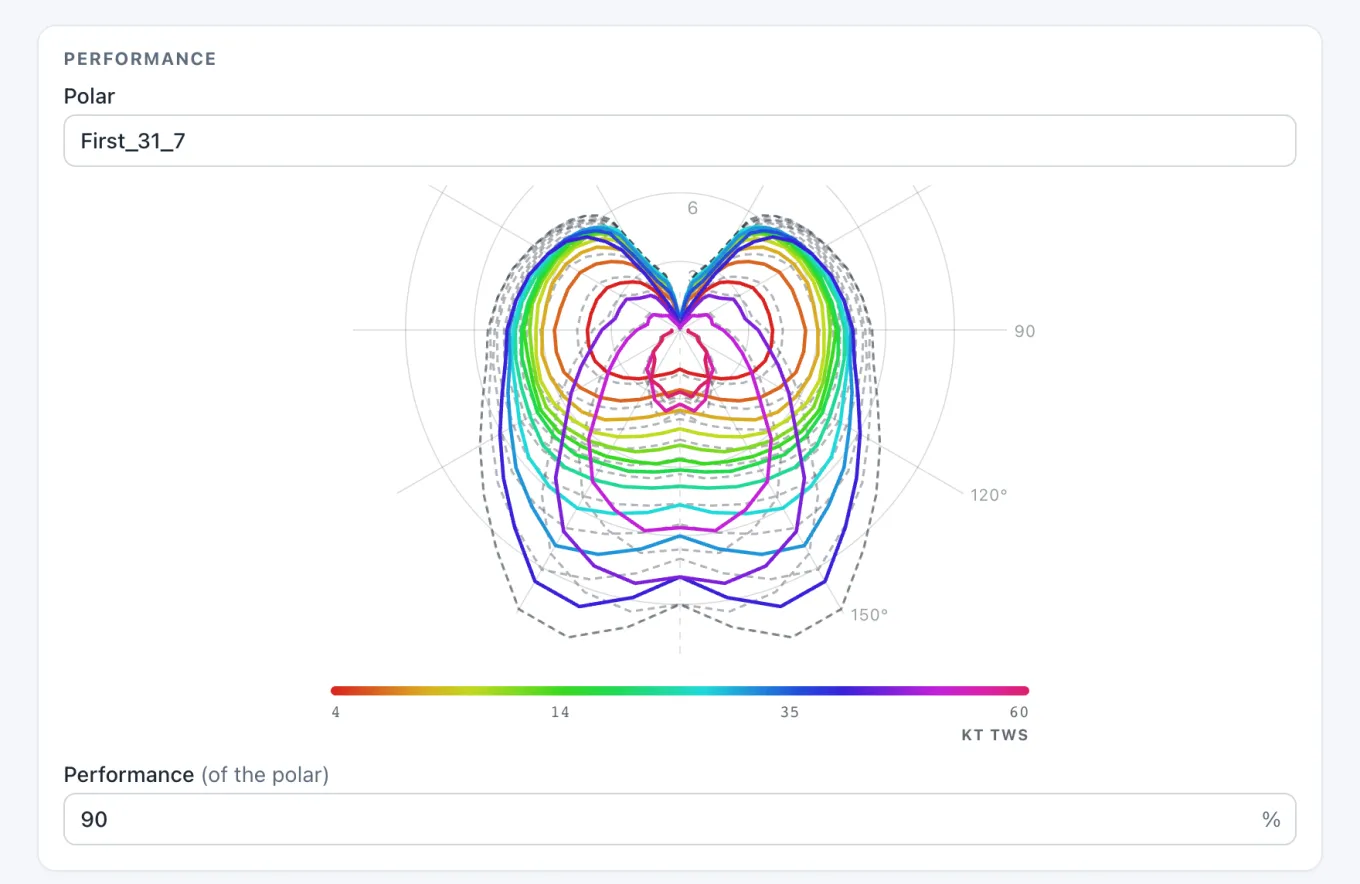Click the Performance percentage input field
The image size is (1360, 884).
[680, 819]
